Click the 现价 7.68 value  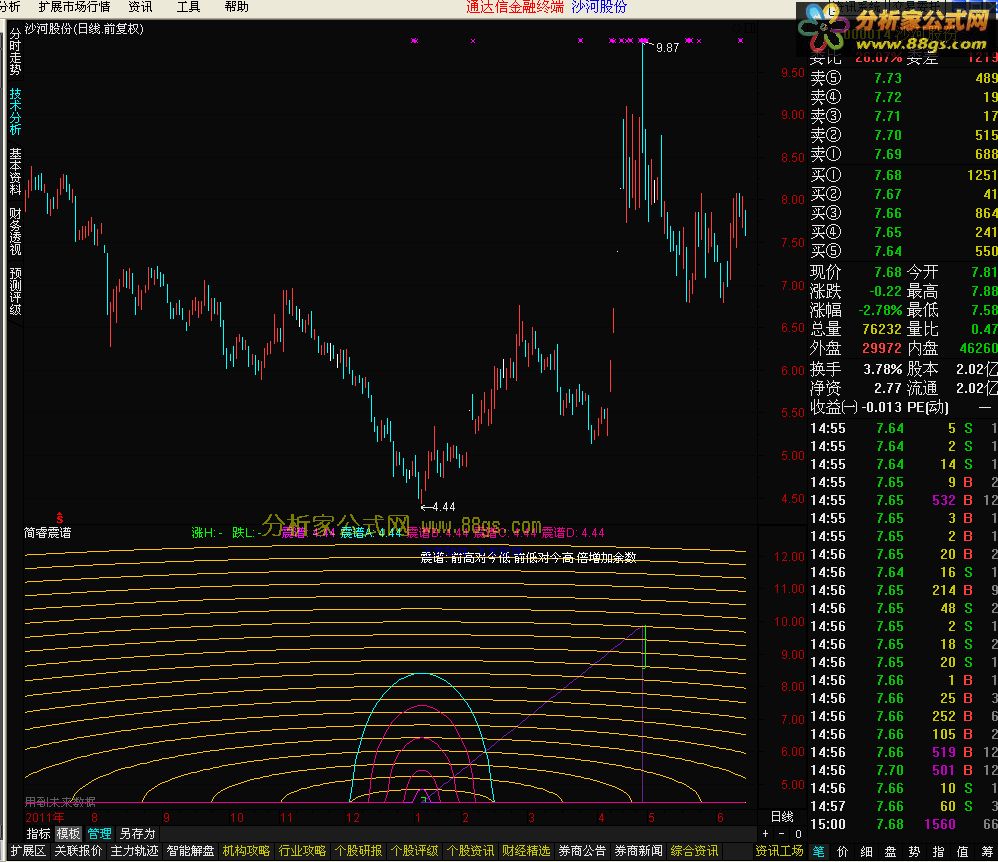[888, 272]
